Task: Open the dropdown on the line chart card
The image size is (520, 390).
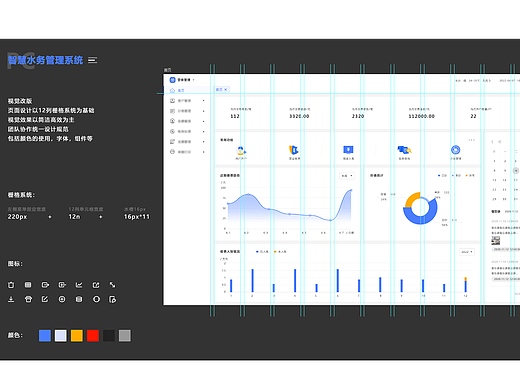Action: [347, 176]
